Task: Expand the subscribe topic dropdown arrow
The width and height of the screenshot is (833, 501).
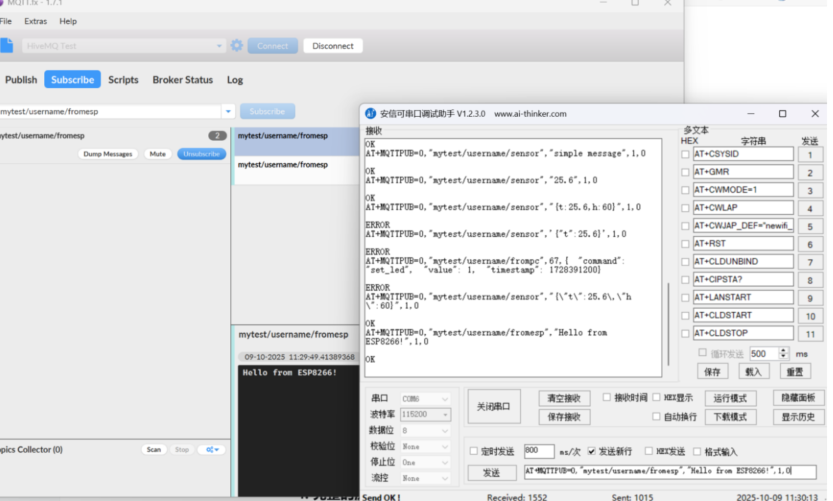Action: [228, 112]
